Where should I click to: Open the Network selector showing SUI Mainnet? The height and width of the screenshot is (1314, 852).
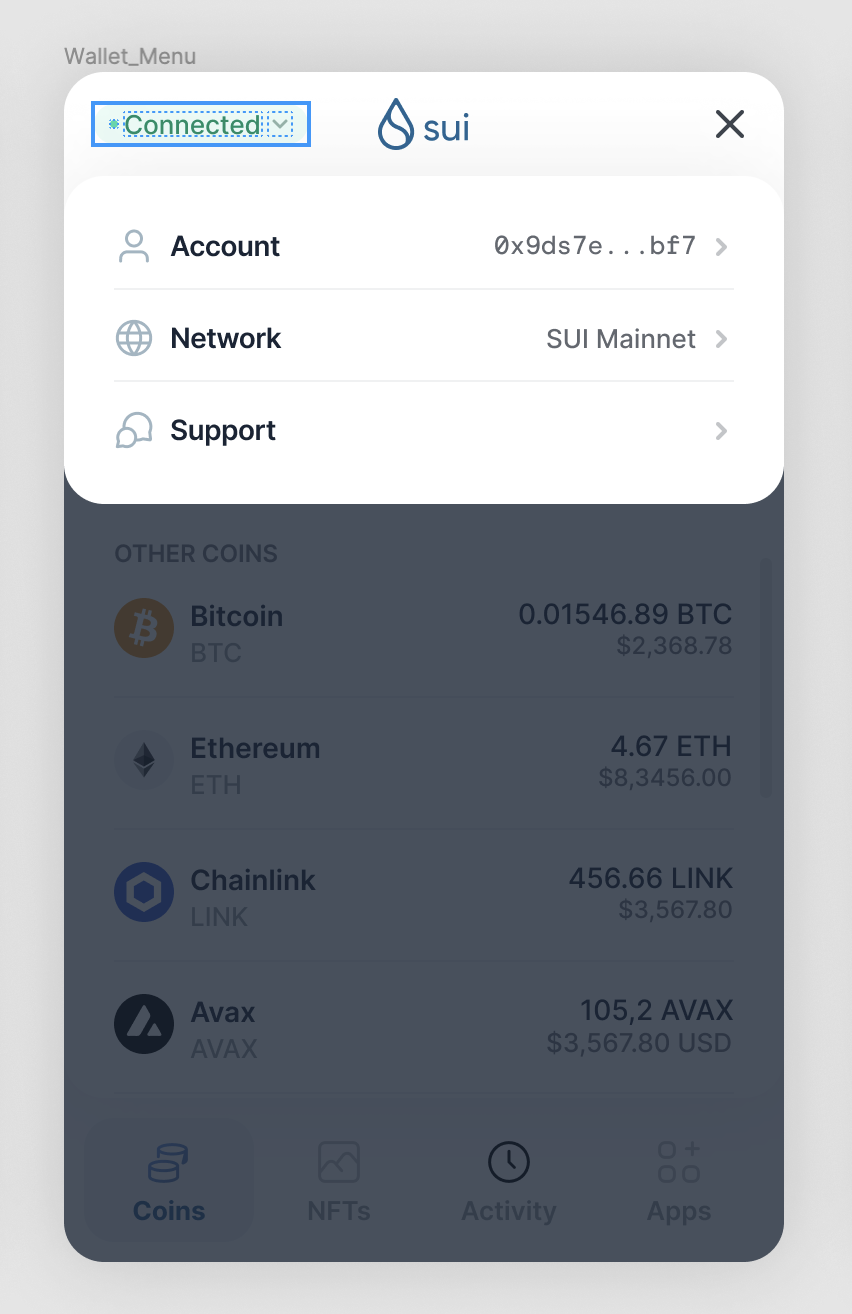(x=620, y=338)
